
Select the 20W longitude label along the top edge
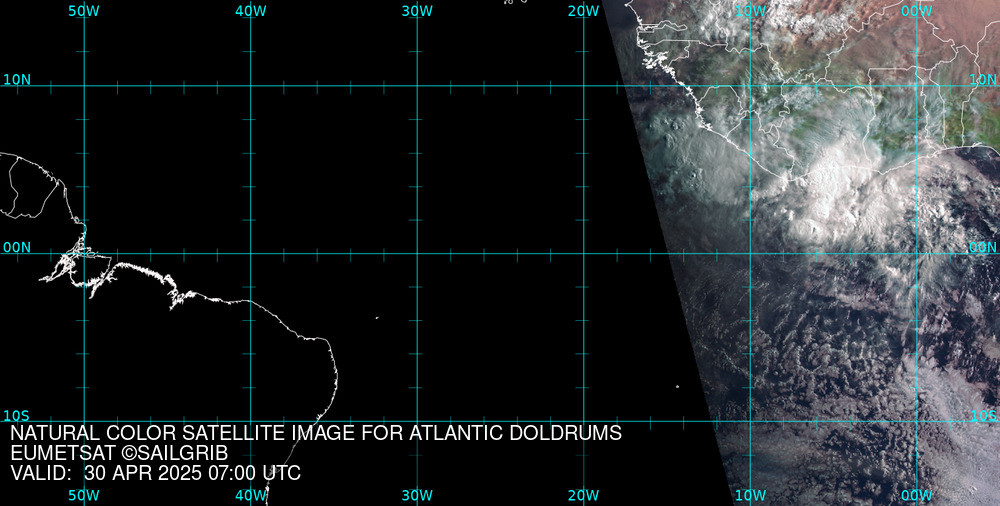[584, 11]
